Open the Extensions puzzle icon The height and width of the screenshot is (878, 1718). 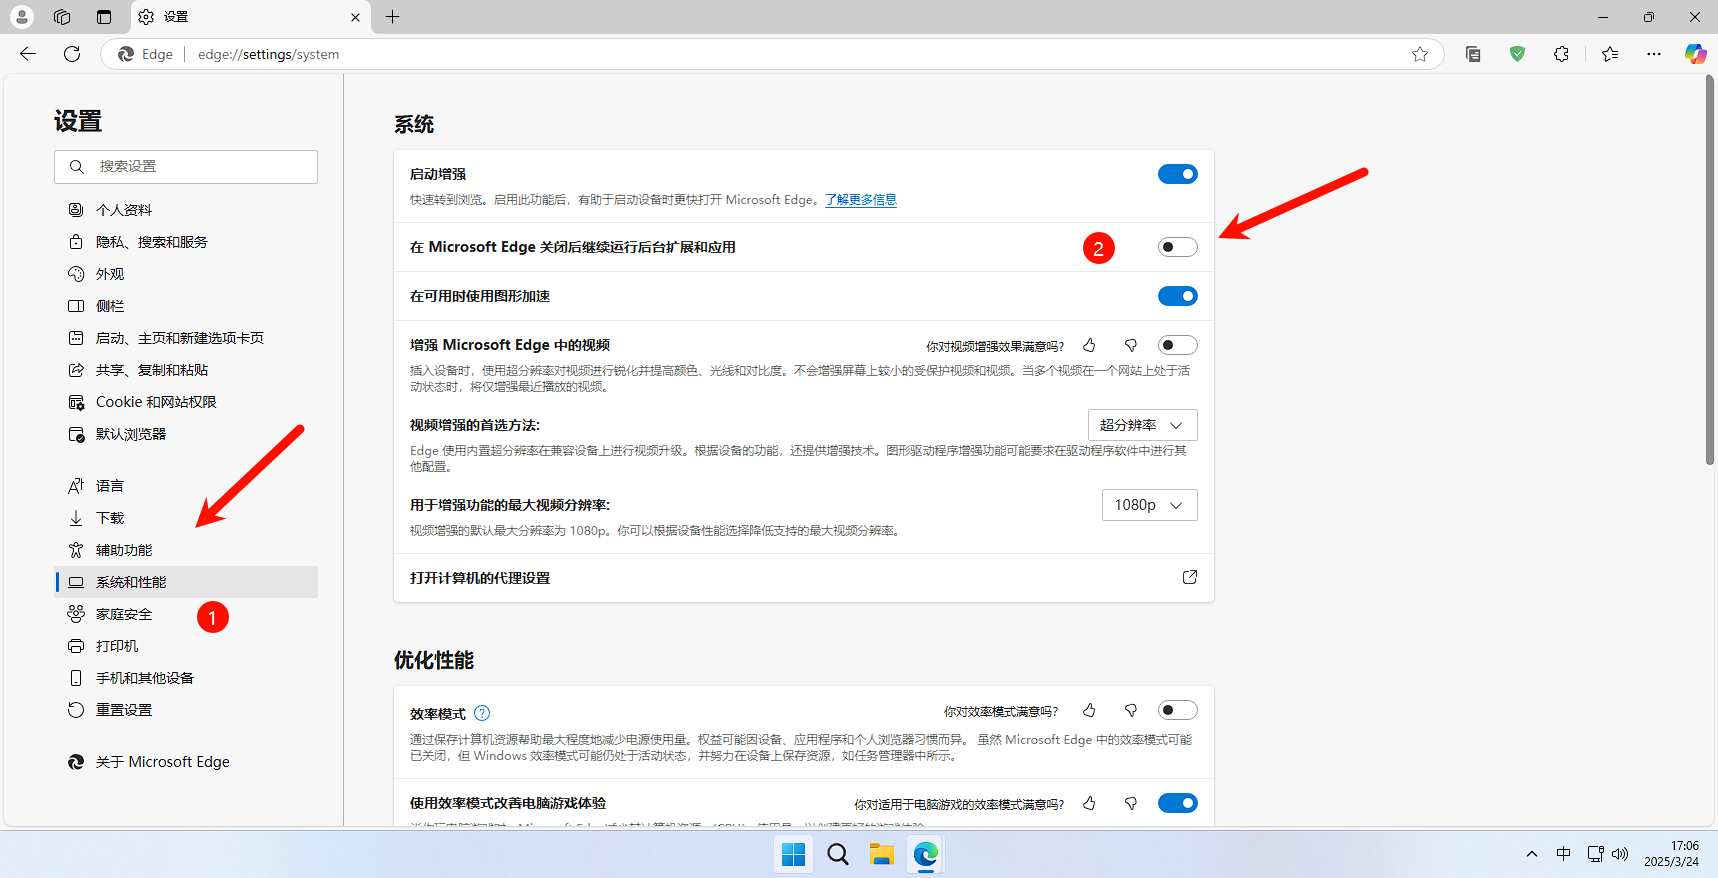[x=1561, y=54]
